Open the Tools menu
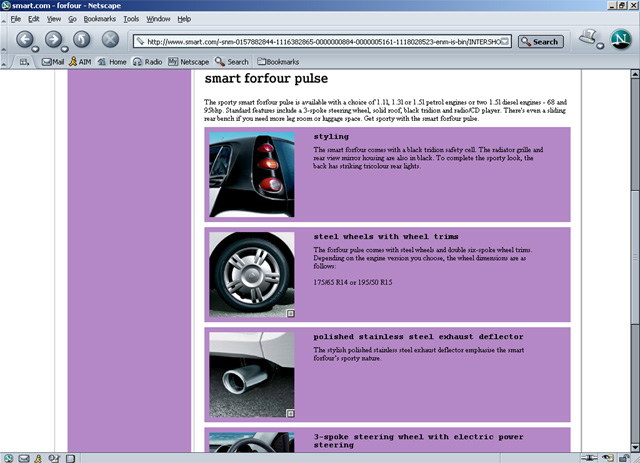 (131, 19)
